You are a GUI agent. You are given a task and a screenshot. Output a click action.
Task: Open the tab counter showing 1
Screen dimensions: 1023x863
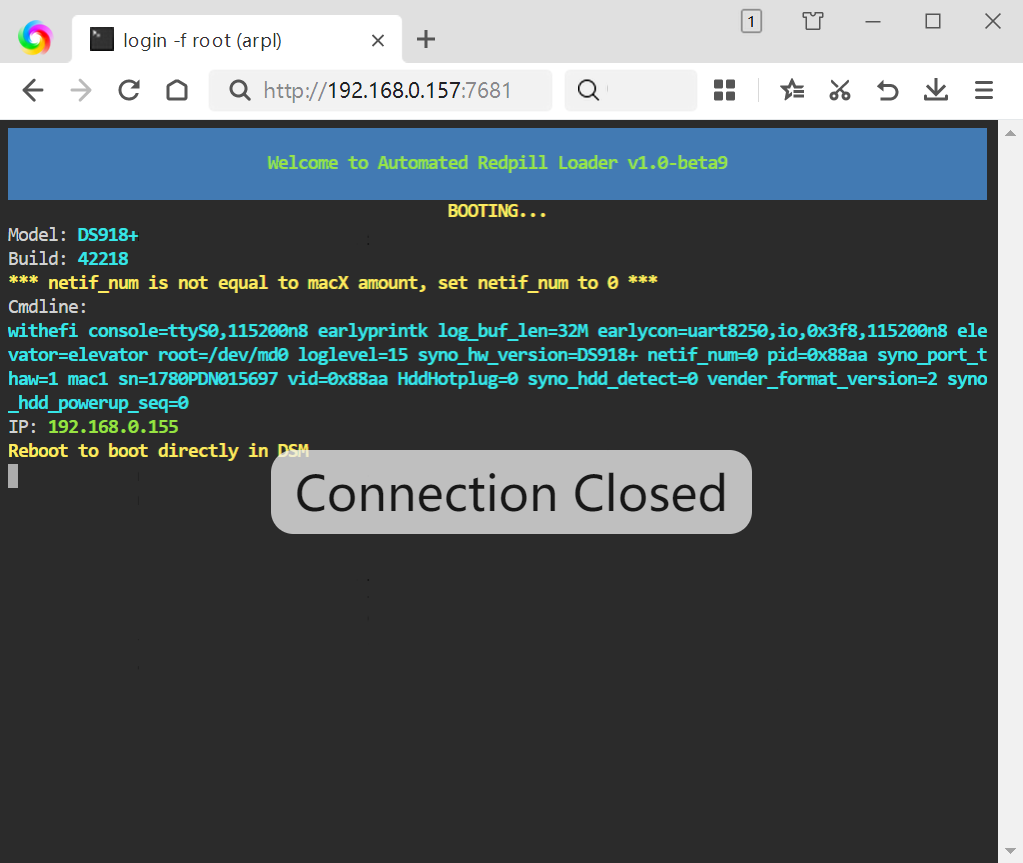click(x=751, y=22)
